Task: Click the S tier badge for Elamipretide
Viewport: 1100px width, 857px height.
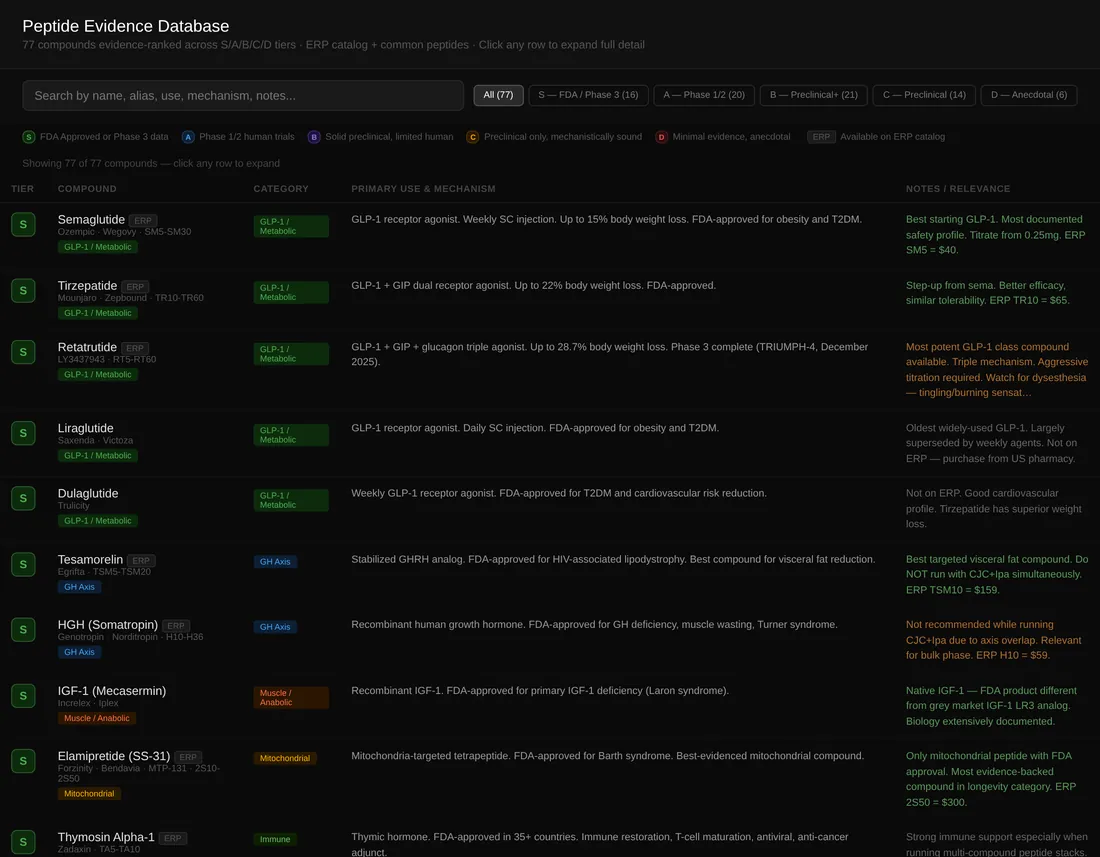Action: point(23,761)
